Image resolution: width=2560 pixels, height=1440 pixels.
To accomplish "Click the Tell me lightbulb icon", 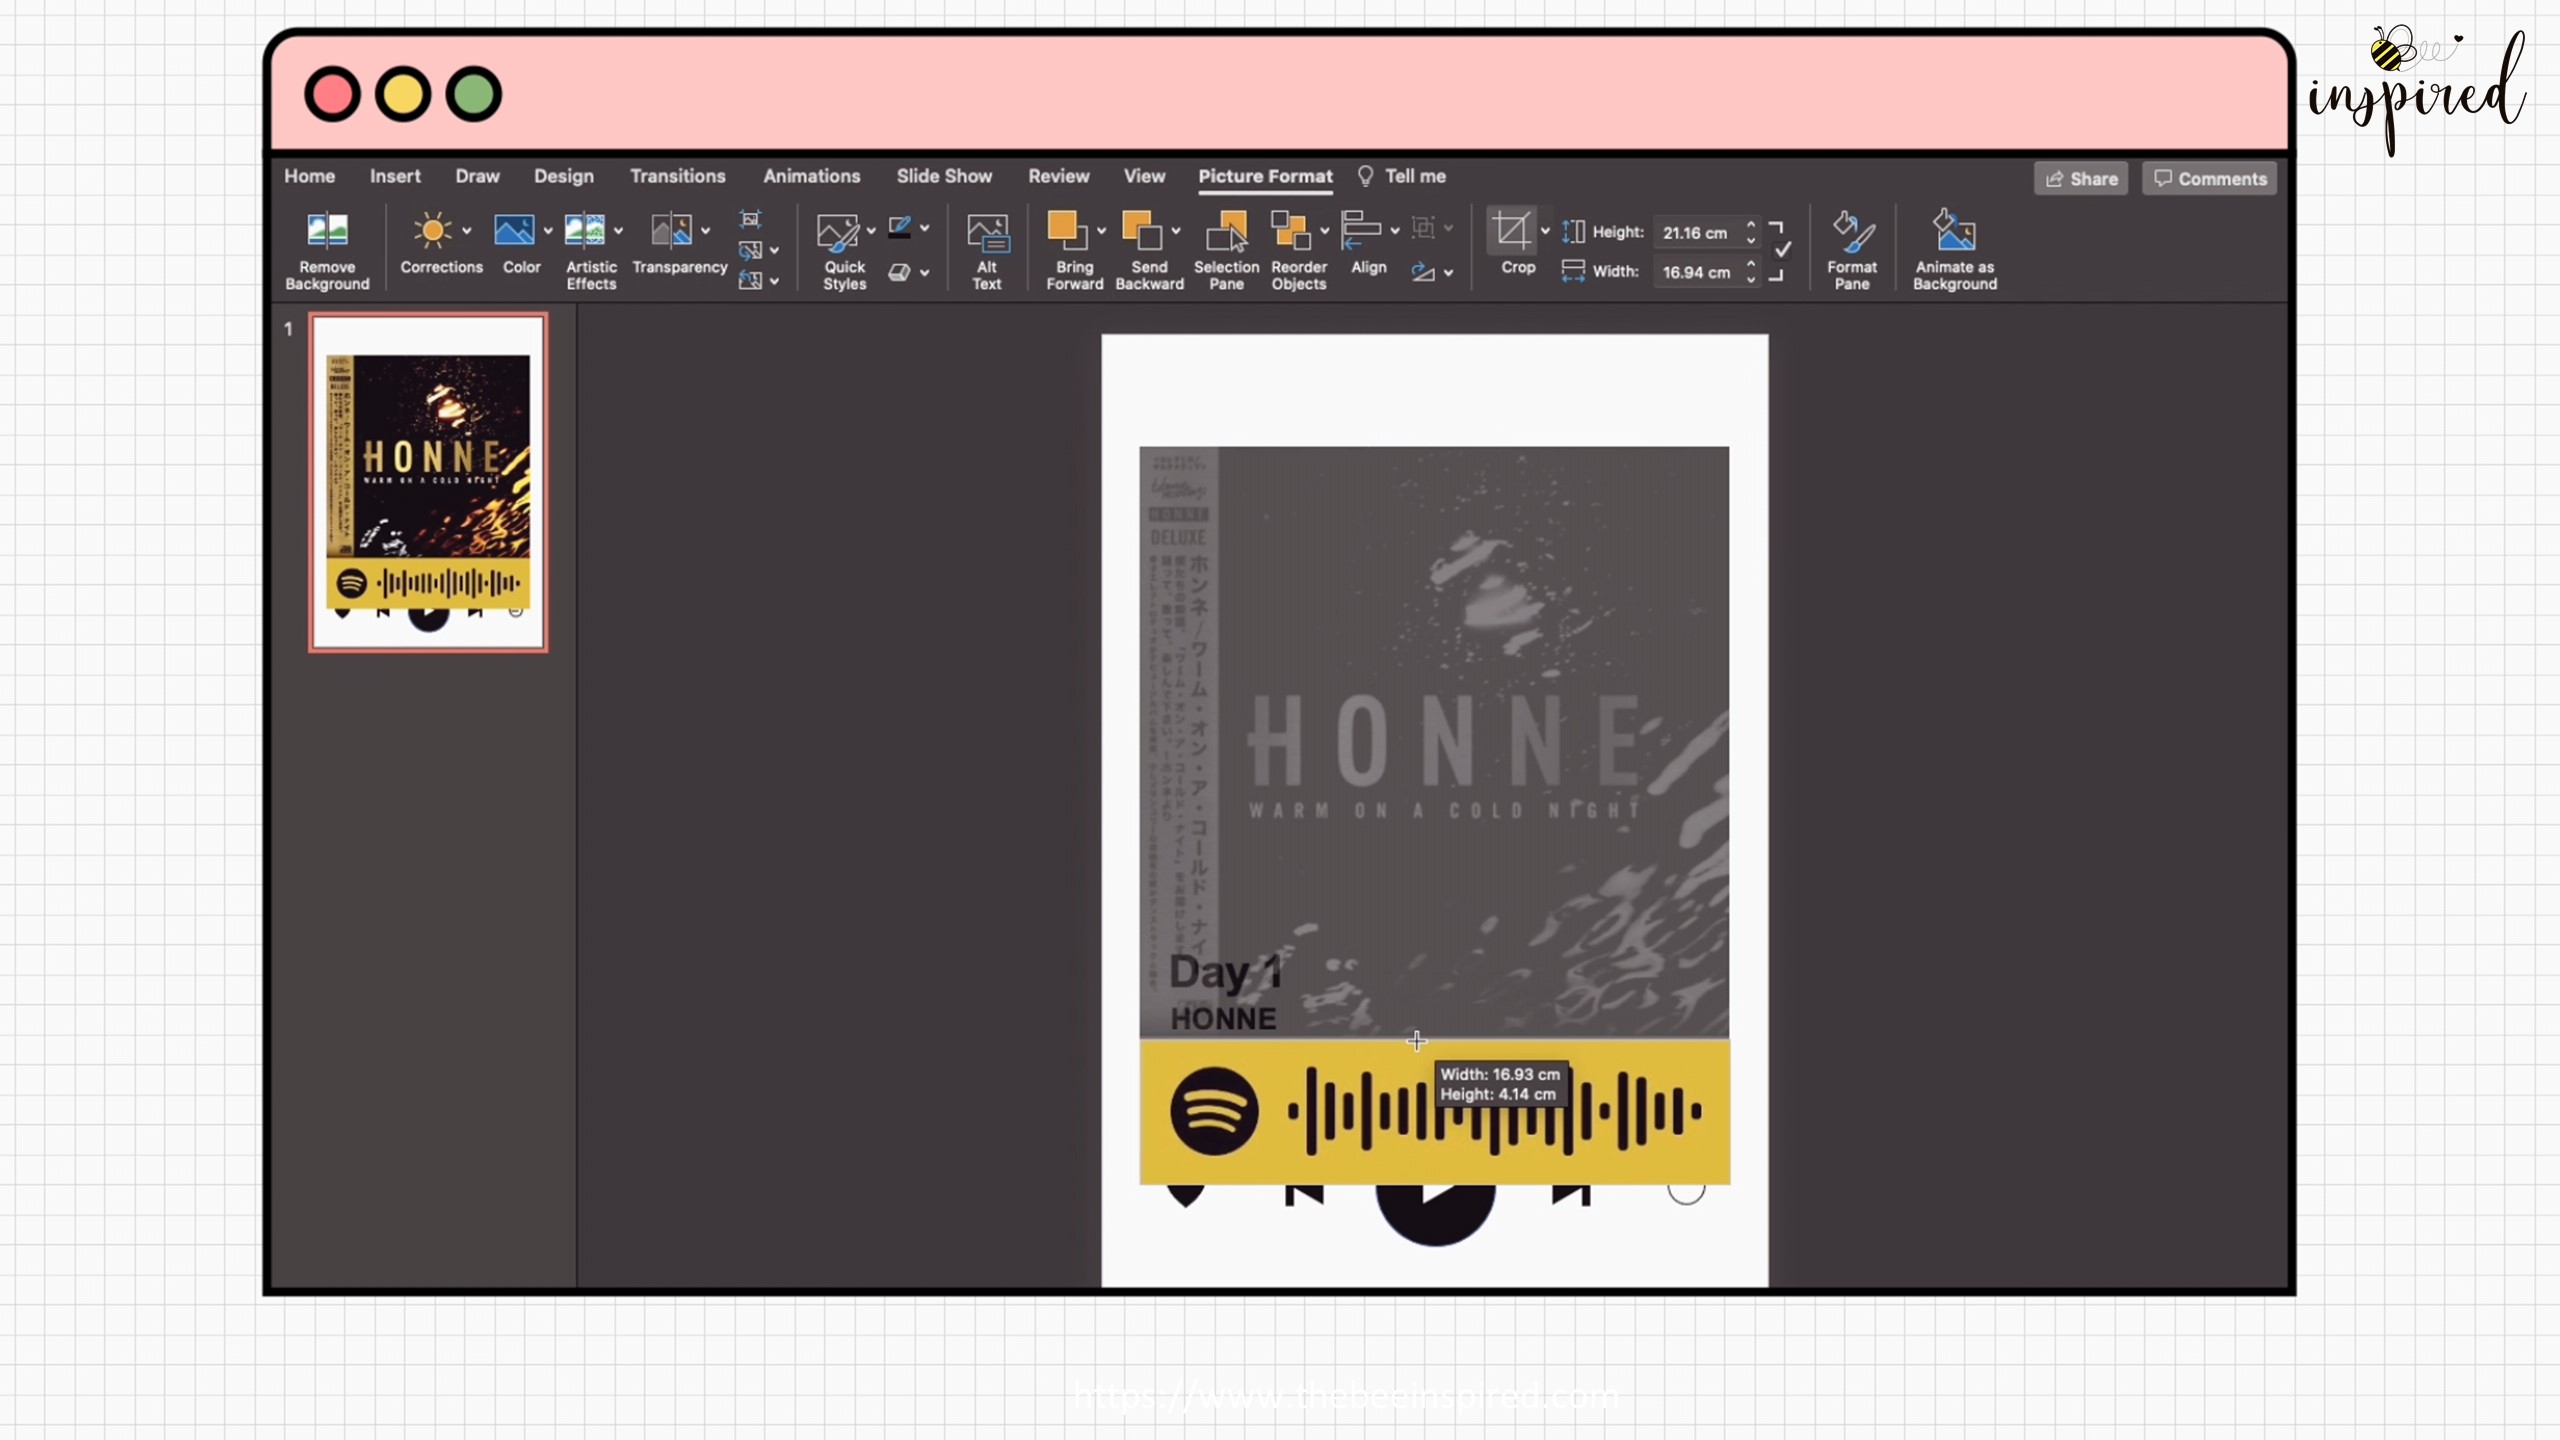I will point(1365,176).
